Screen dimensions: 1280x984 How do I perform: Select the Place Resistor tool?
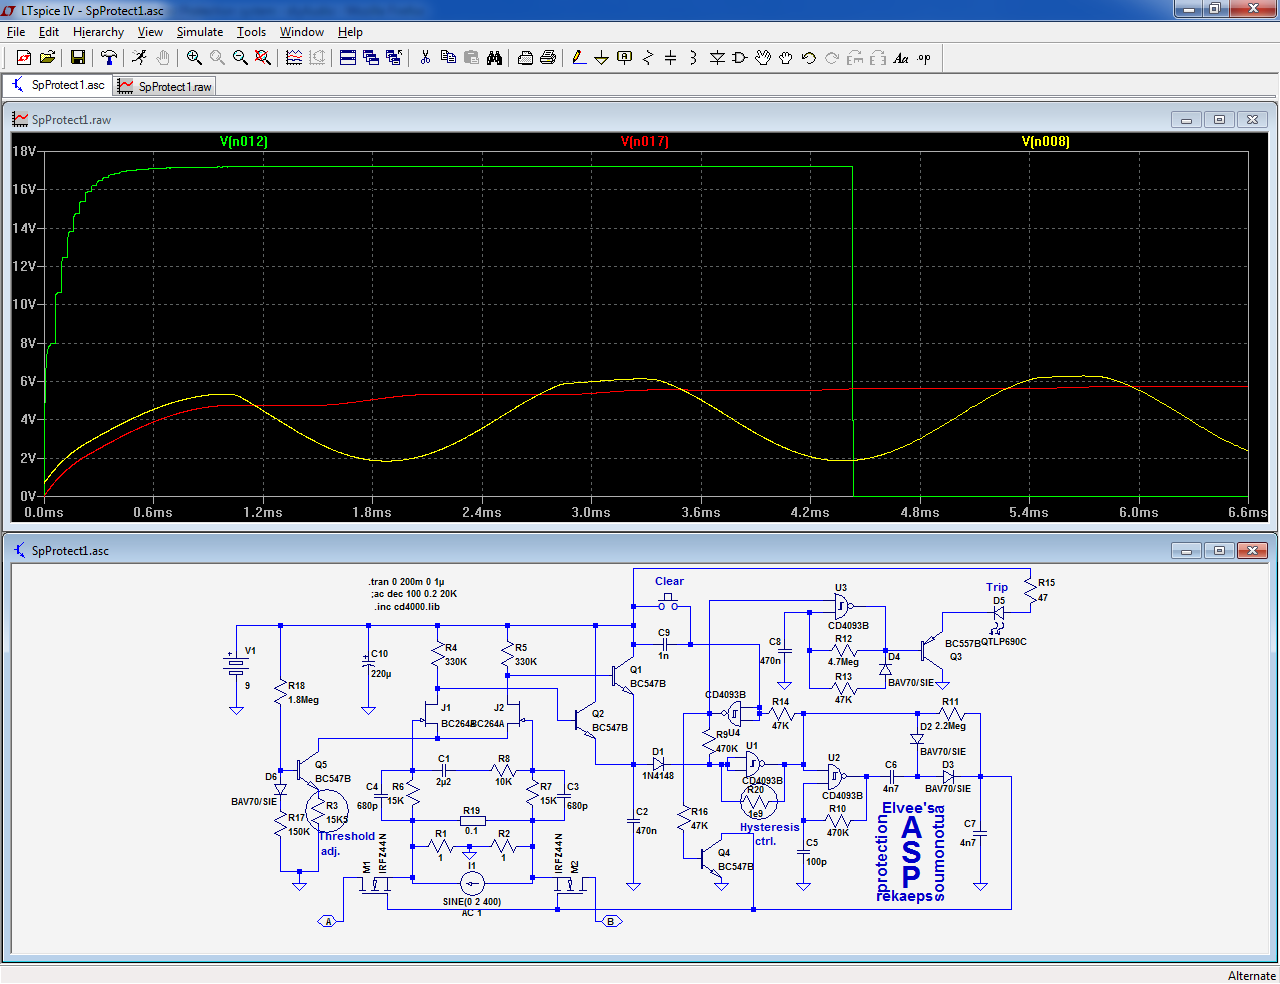pos(648,58)
